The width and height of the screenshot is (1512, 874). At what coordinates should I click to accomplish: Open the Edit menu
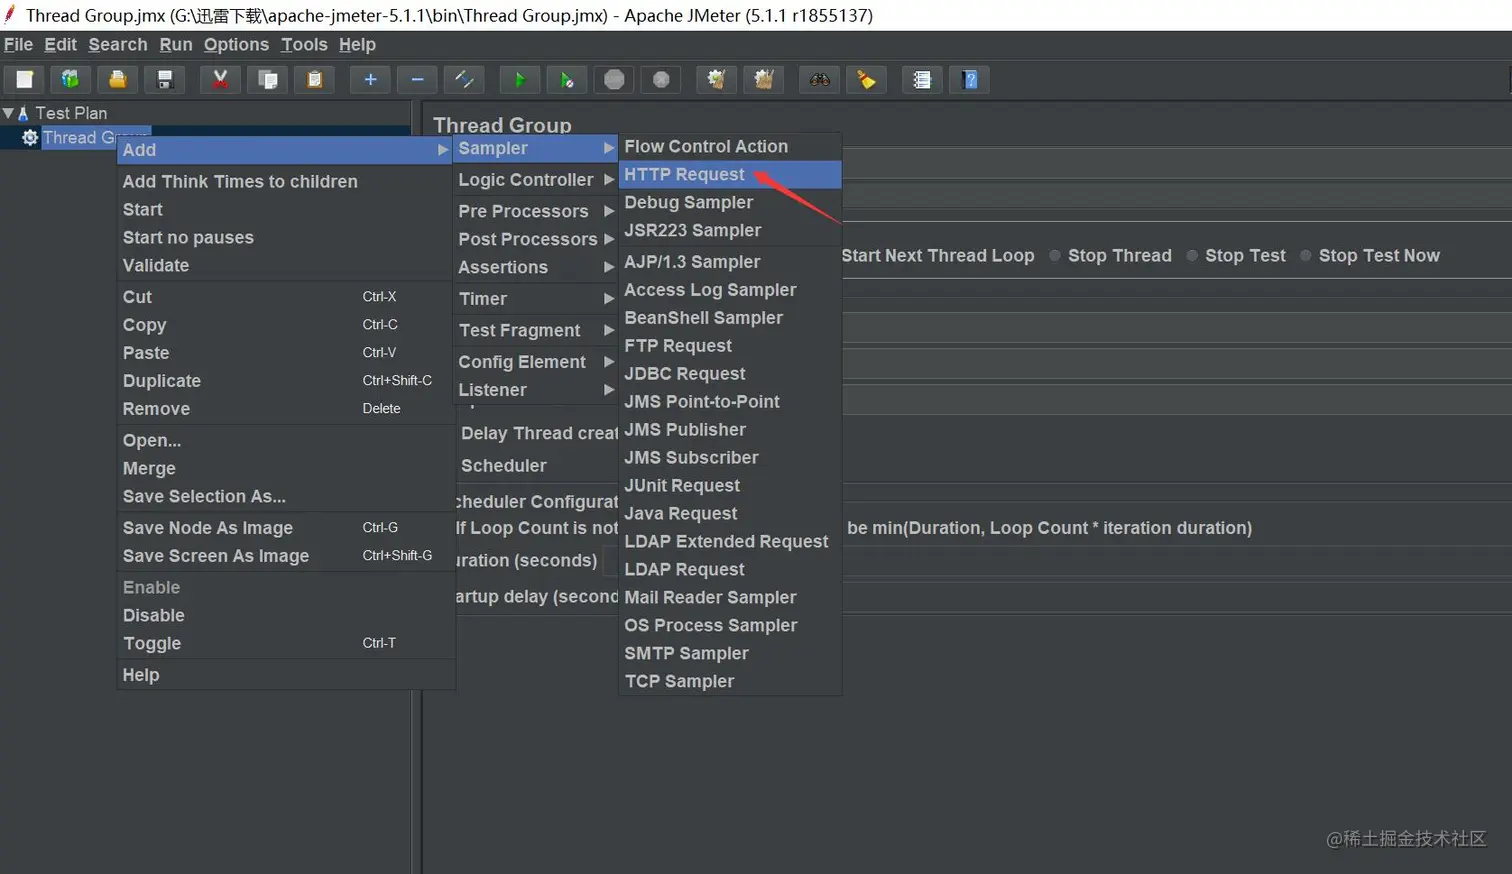pyautogui.click(x=60, y=45)
